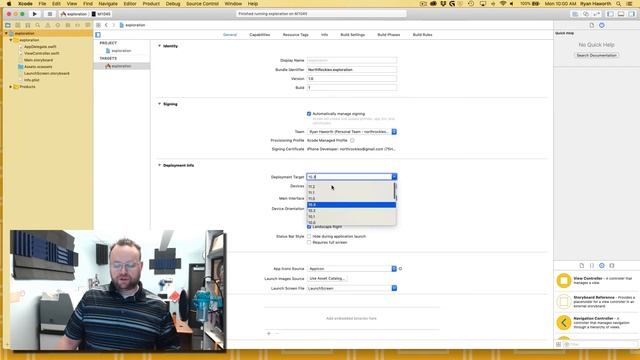640x360 pixels.
Task: Open the Symbol navigator
Action: tap(28, 25)
